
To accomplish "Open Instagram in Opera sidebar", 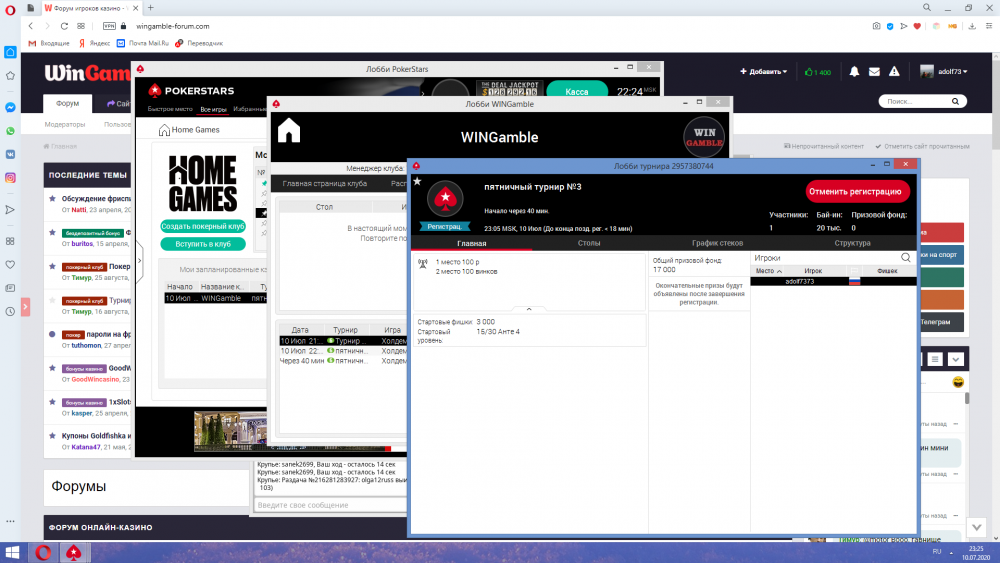I will (10, 178).
